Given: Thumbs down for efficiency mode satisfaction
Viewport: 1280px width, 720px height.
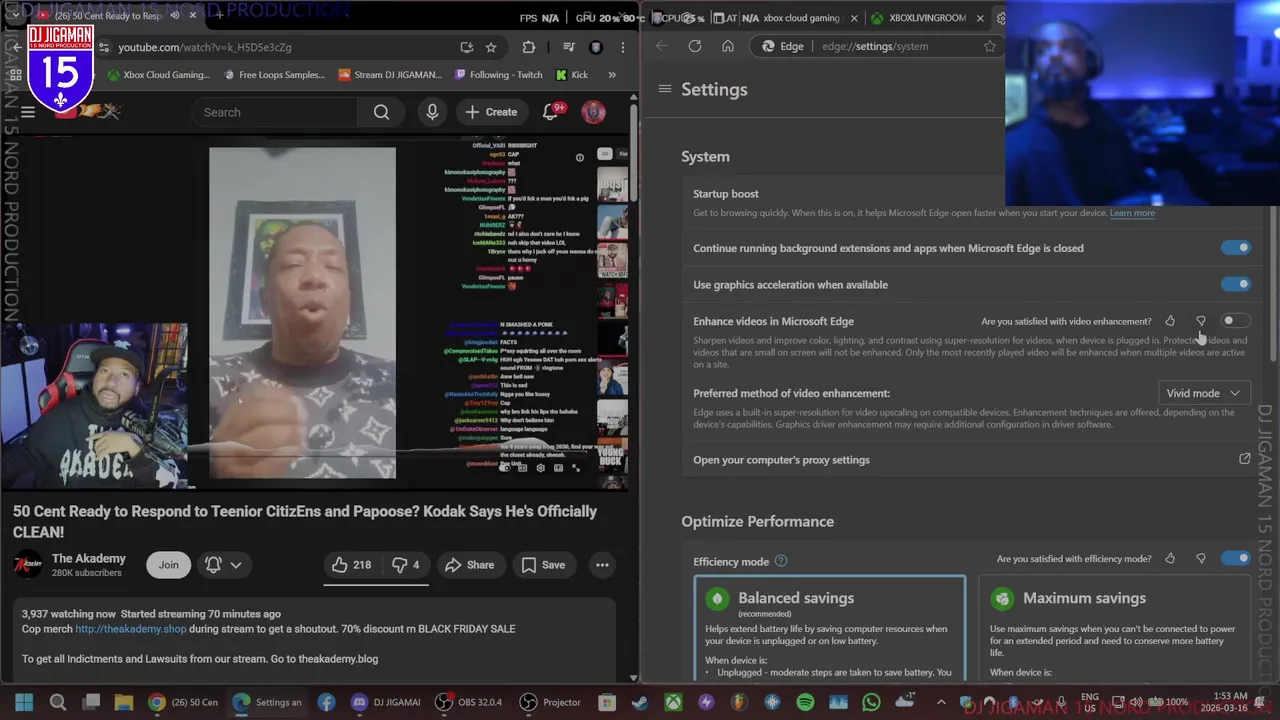Looking at the screenshot, I should pos(1201,558).
